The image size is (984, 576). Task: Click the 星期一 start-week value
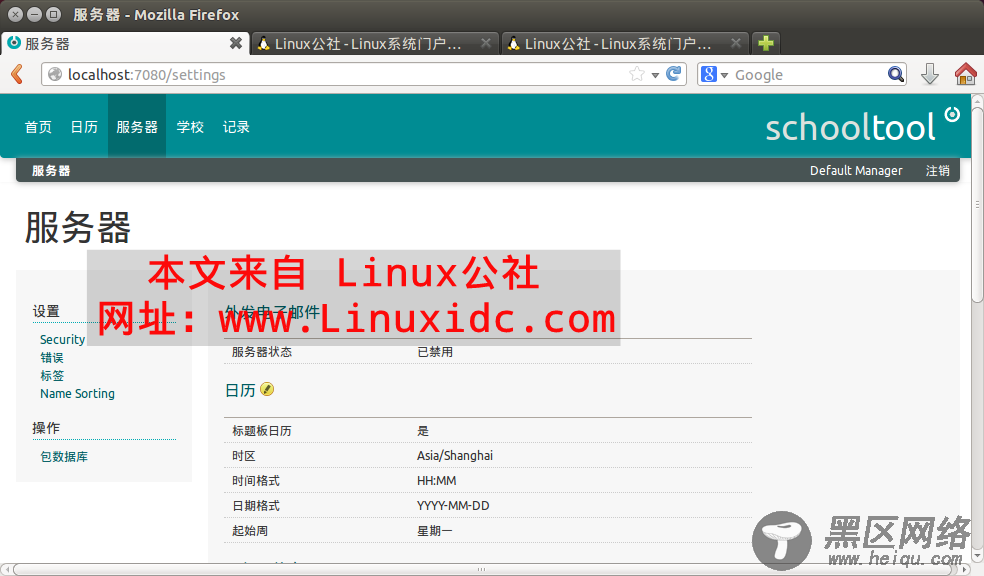tap(434, 531)
